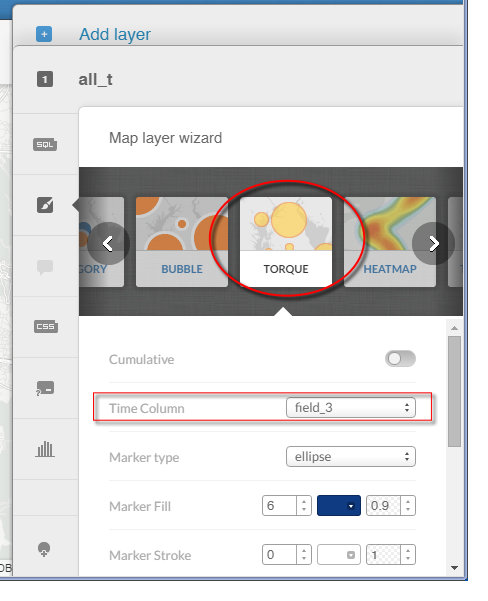This screenshot has width=488, height=601.
Task: Toggle the Cumulative switch
Action: [400, 359]
